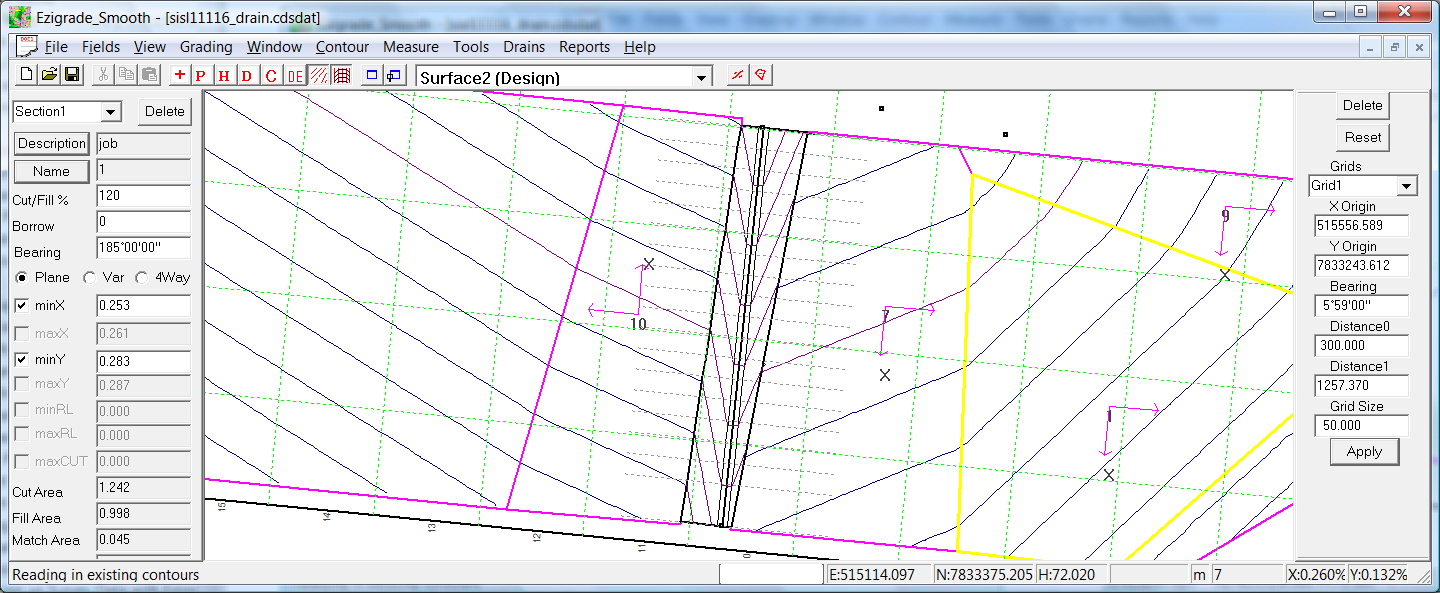This screenshot has height=593, width=1440.
Task: Toggle the red crosshatch grid icon
Action: 341,75
